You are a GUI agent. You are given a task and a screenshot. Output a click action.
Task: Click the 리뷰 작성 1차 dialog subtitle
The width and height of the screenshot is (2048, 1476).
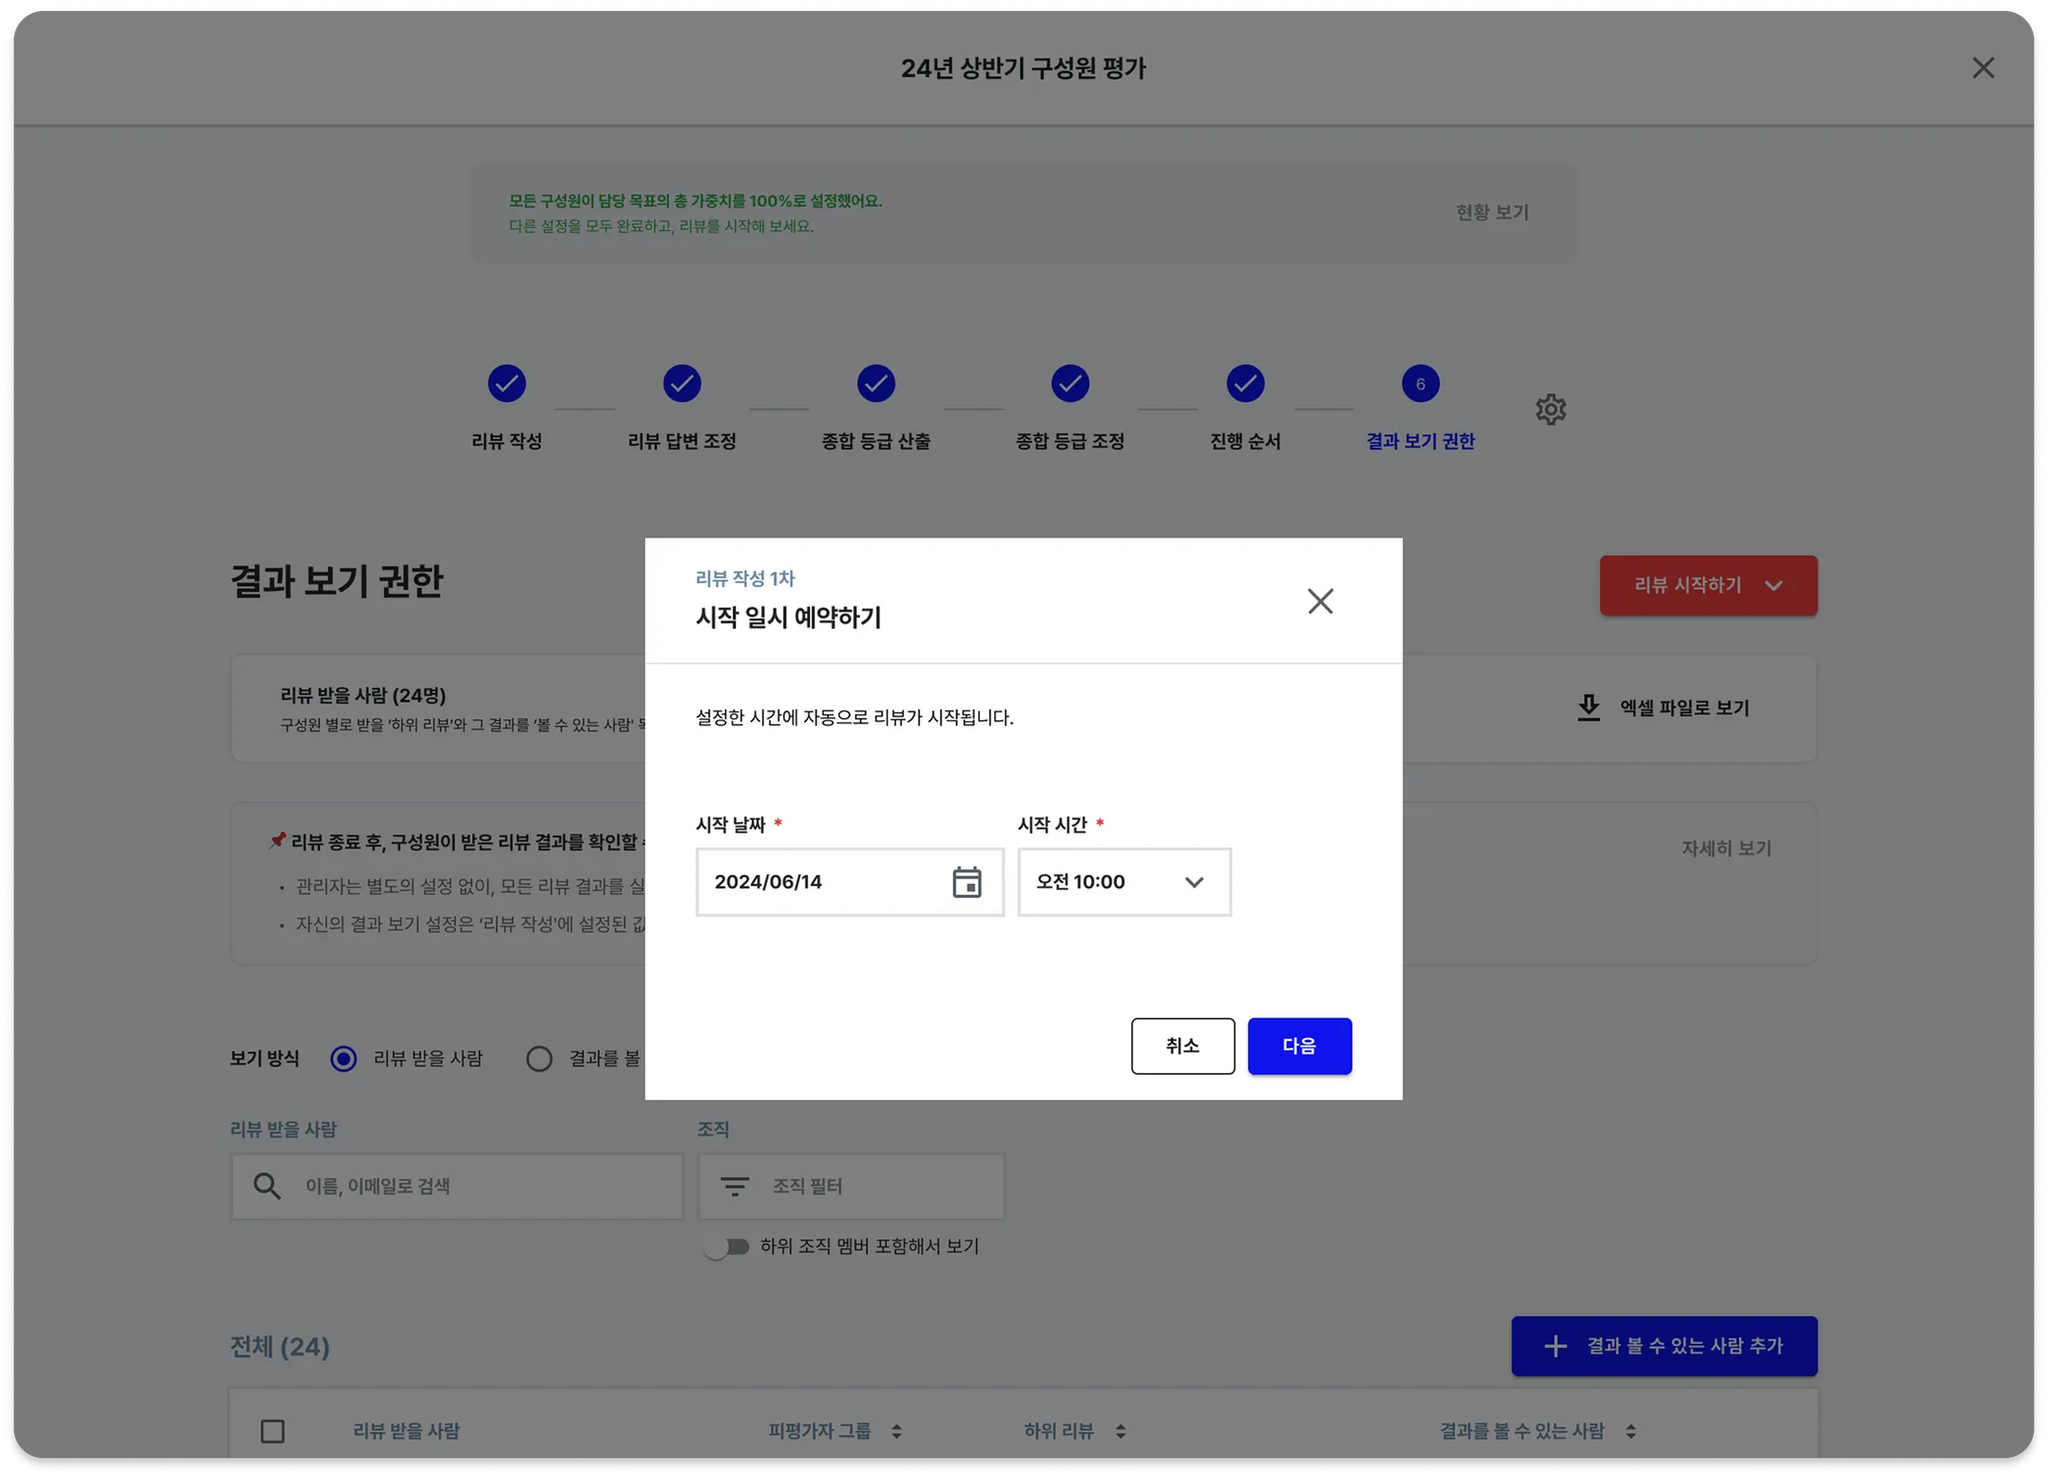(745, 578)
